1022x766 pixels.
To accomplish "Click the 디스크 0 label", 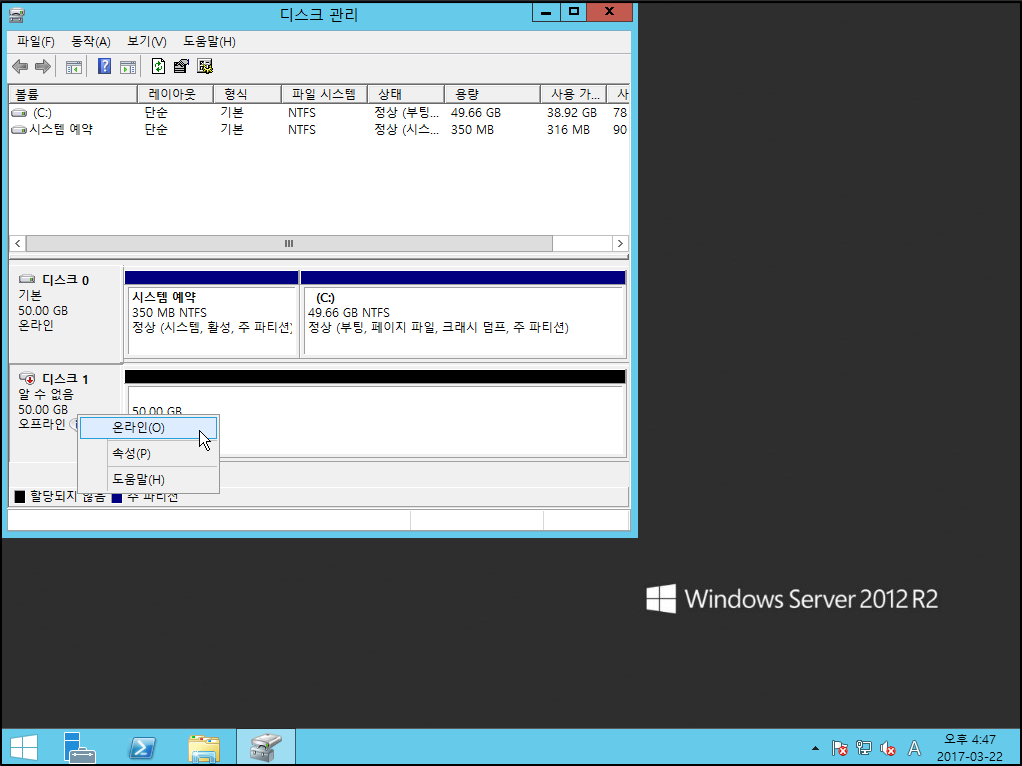I will [x=66, y=280].
